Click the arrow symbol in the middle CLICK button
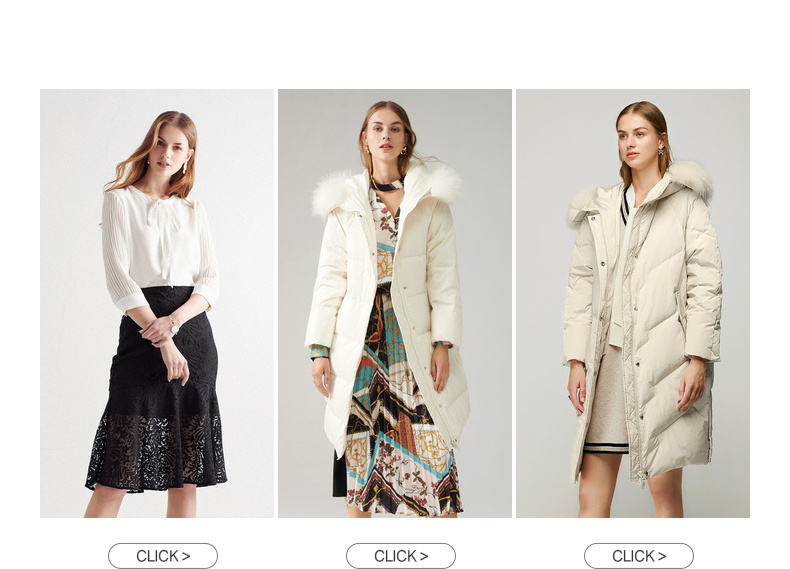The image size is (790, 569). click(423, 556)
